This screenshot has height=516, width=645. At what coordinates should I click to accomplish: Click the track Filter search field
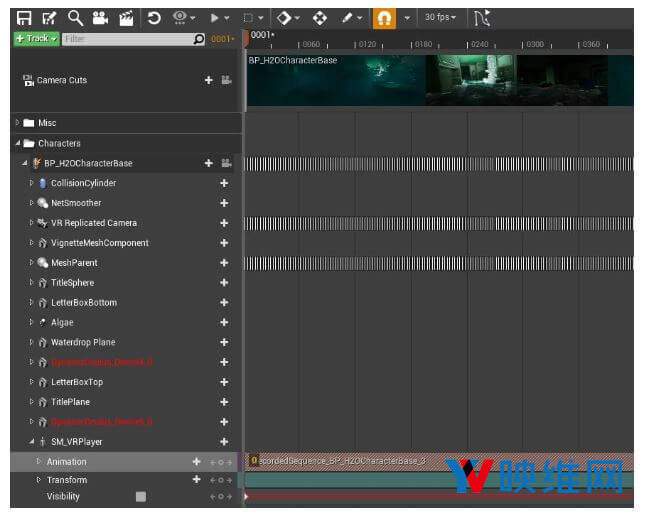click(125, 39)
